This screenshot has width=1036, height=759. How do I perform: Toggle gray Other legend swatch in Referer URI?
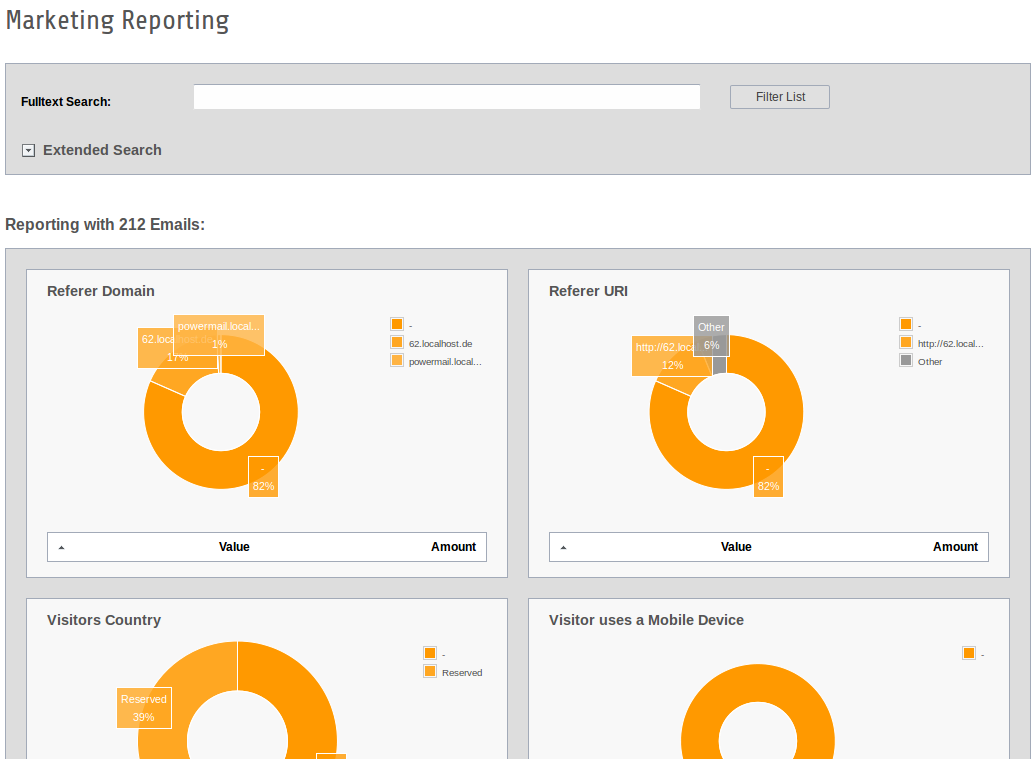906,360
